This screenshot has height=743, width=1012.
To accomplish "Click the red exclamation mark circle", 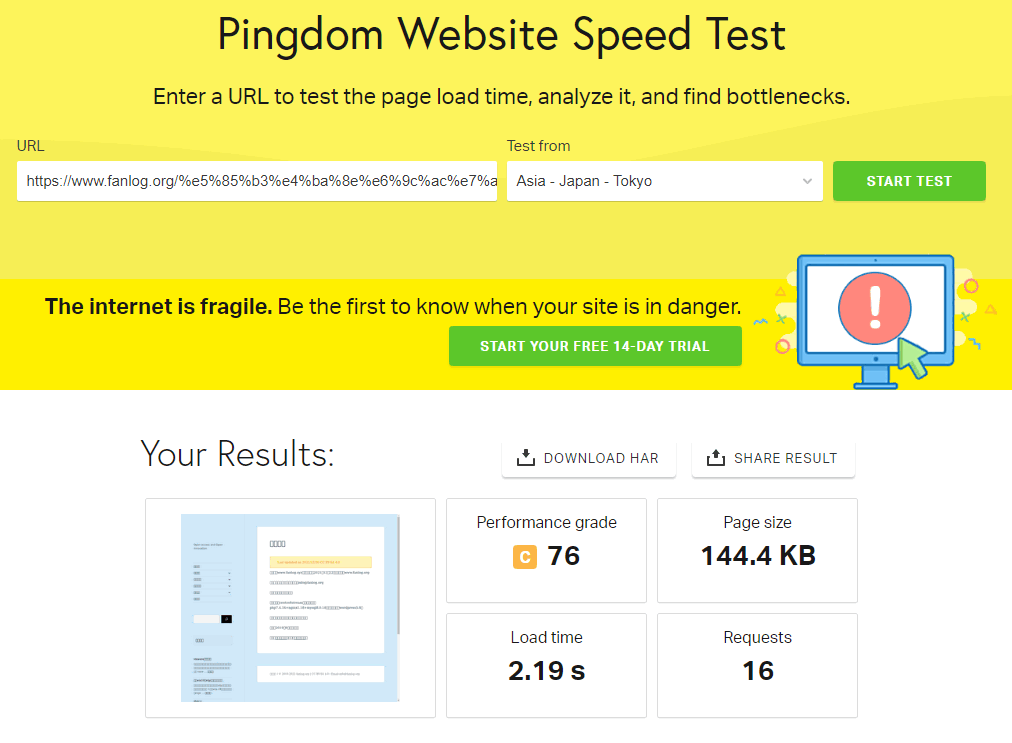I will click(875, 309).
